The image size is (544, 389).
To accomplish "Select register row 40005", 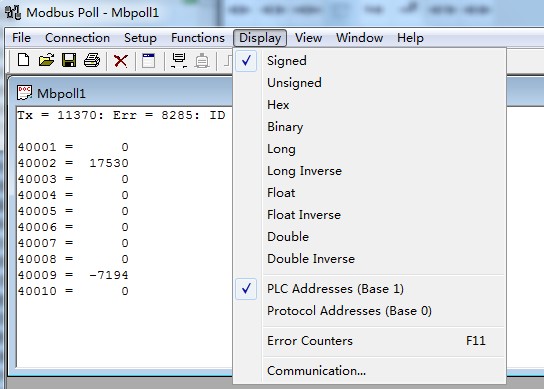I will (x=73, y=211).
